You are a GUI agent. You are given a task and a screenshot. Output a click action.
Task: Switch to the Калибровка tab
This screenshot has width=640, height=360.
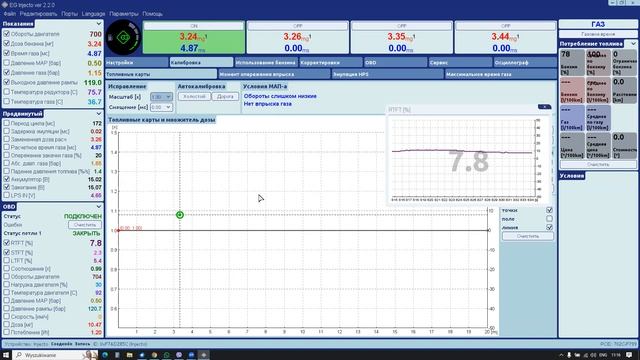[201, 62]
